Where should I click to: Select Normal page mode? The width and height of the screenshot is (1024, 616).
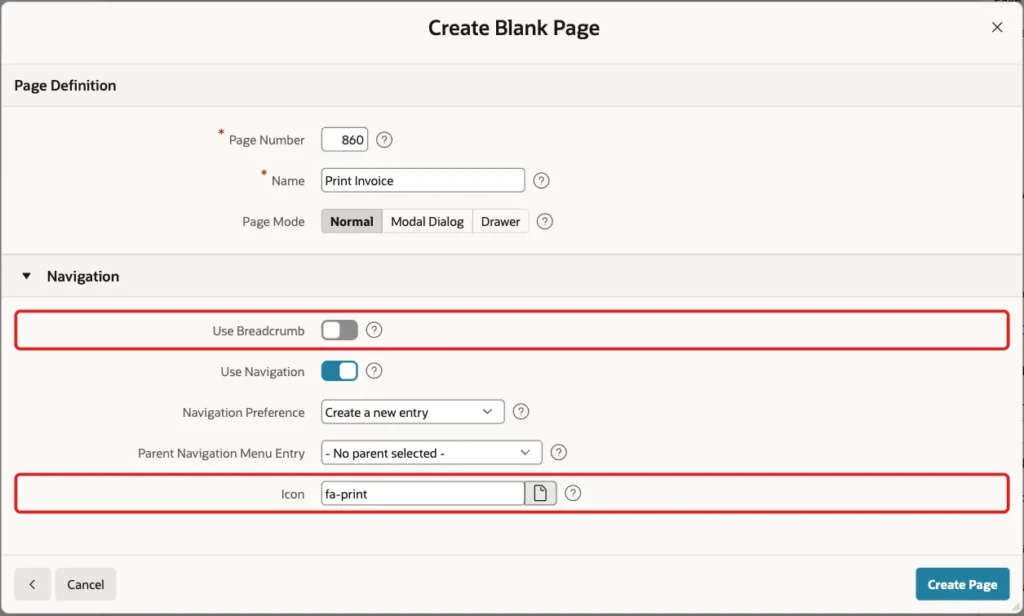point(351,221)
